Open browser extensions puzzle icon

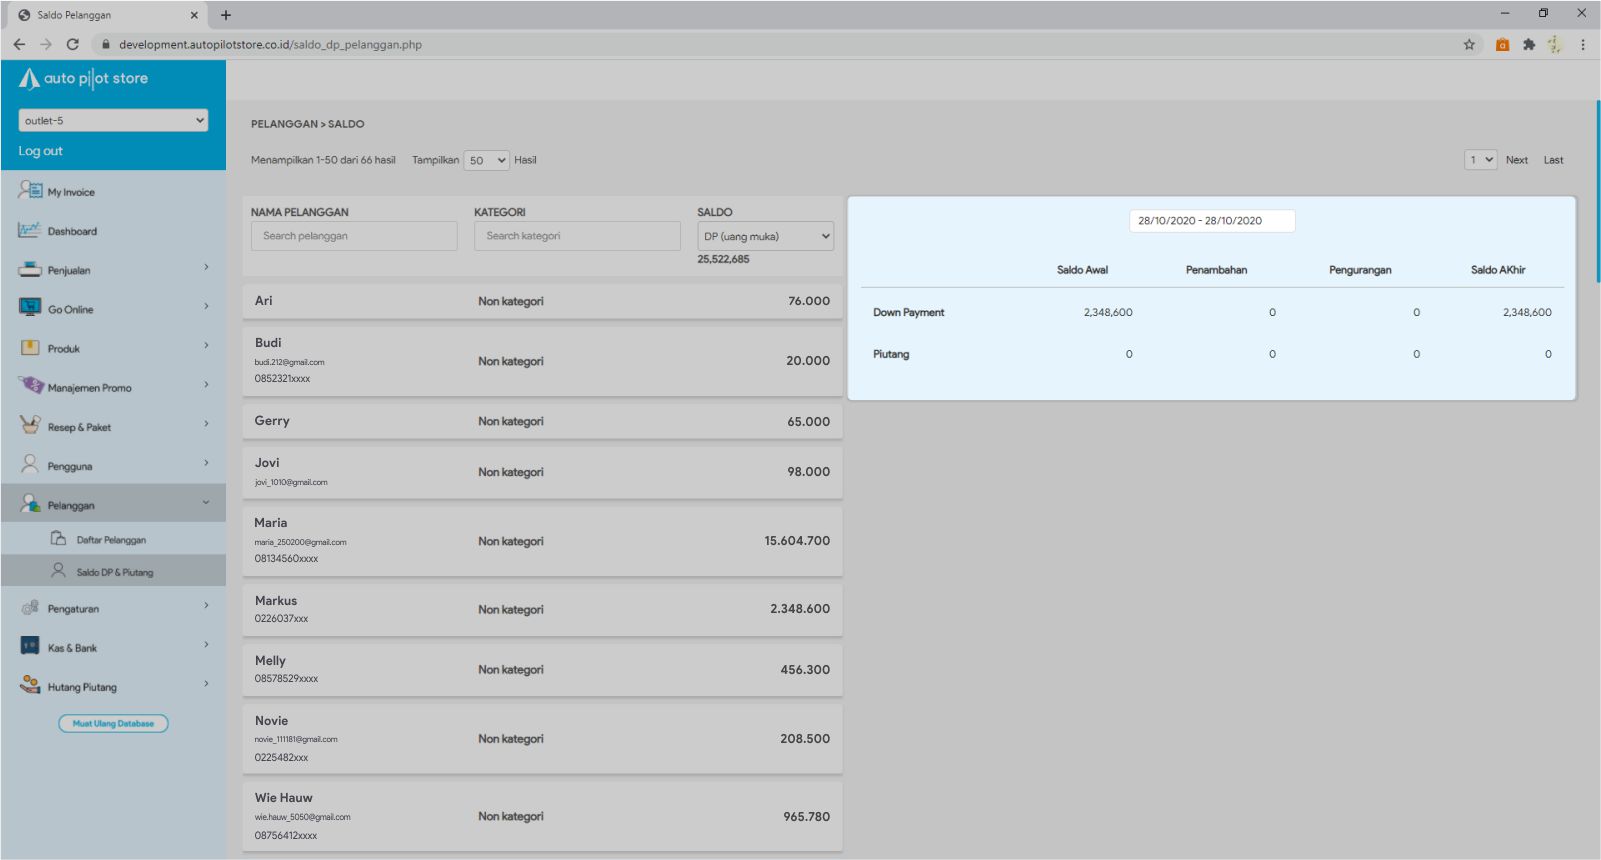point(1528,44)
